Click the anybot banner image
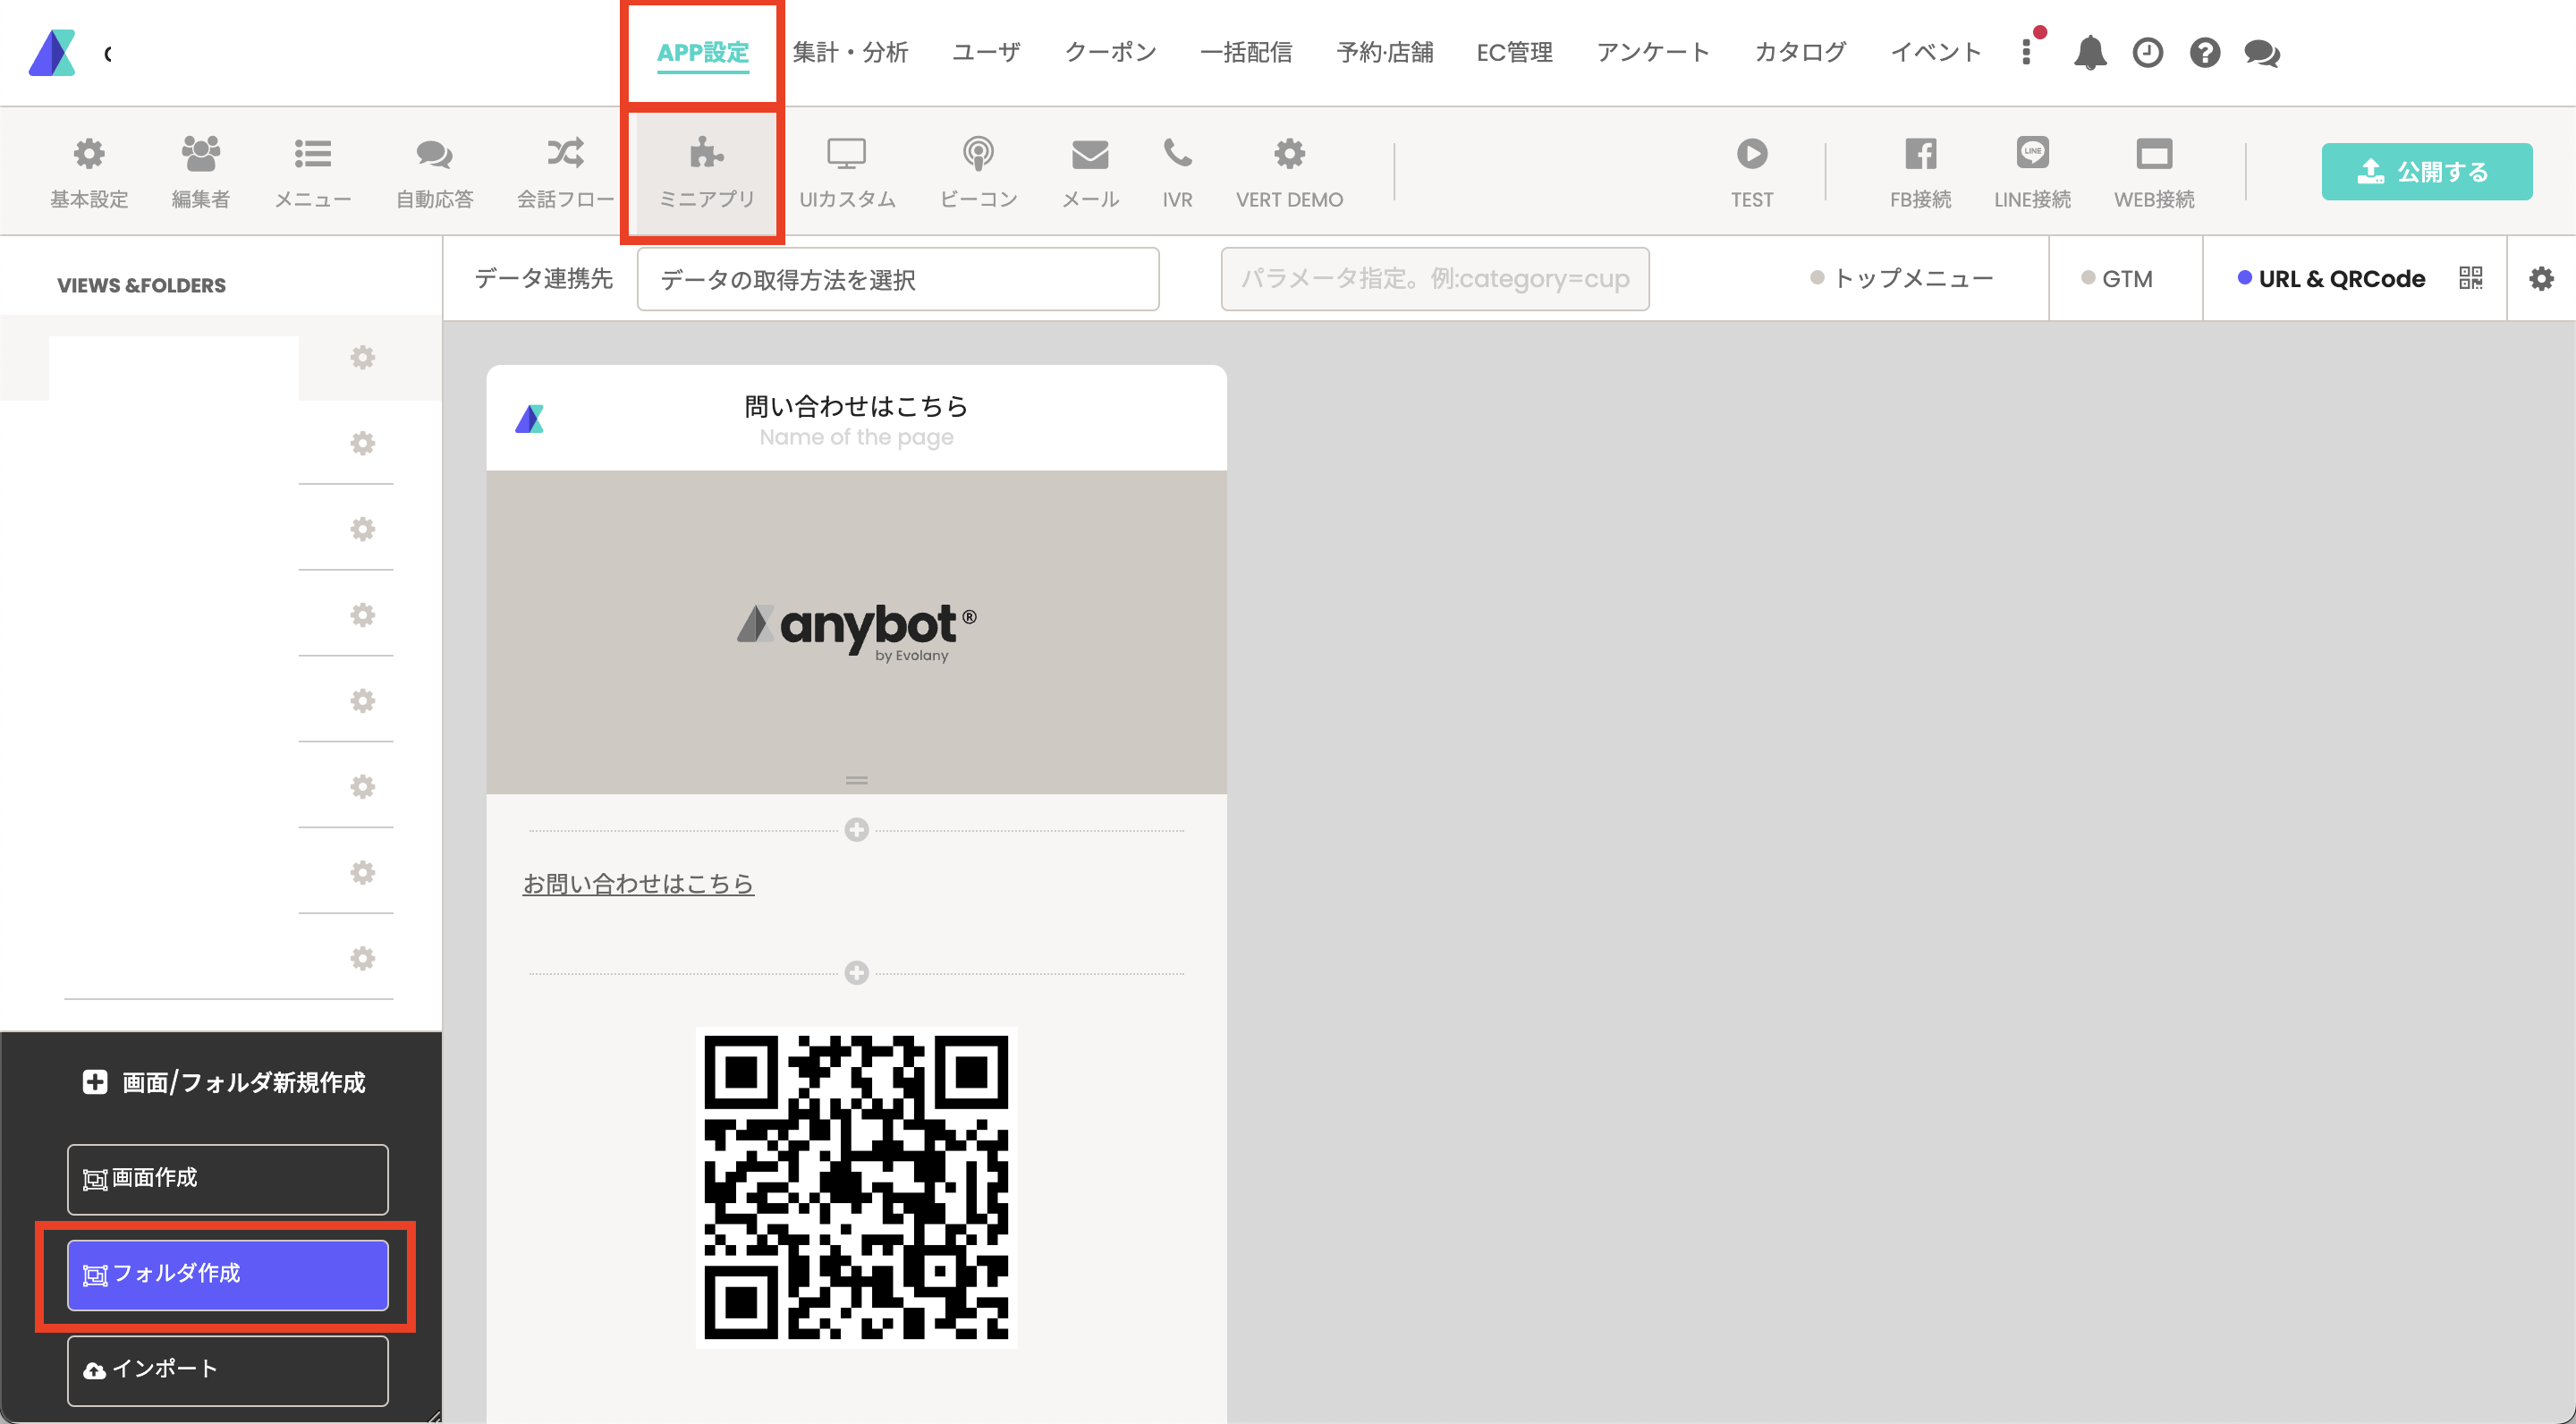Viewport: 2576px width, 1424px height. click(x=857, y=632)
